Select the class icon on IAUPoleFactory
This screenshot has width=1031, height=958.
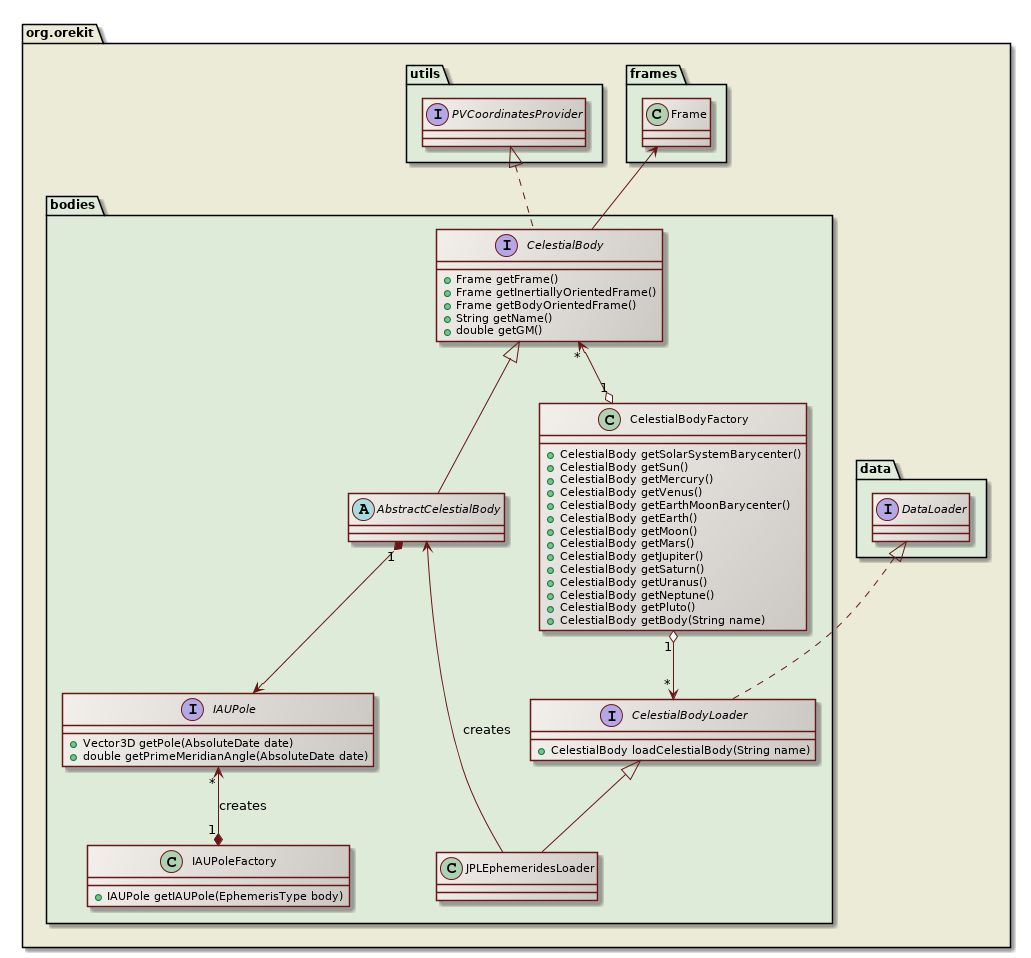click(x=170, y=861)
